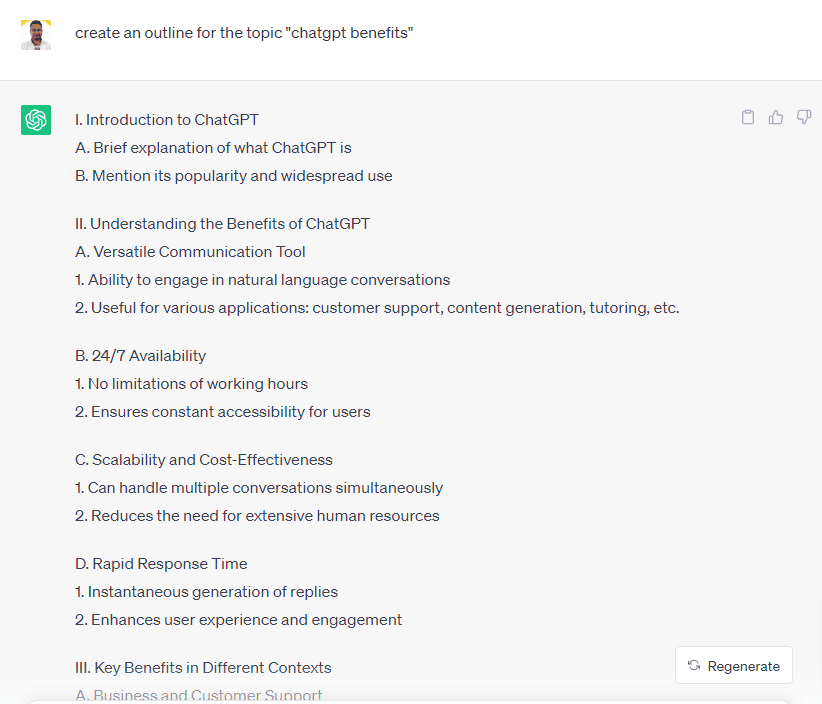Click the green ChatGPT logo avatar
Image resolution: width=822 pixels, height=704 pixels.
36,120
